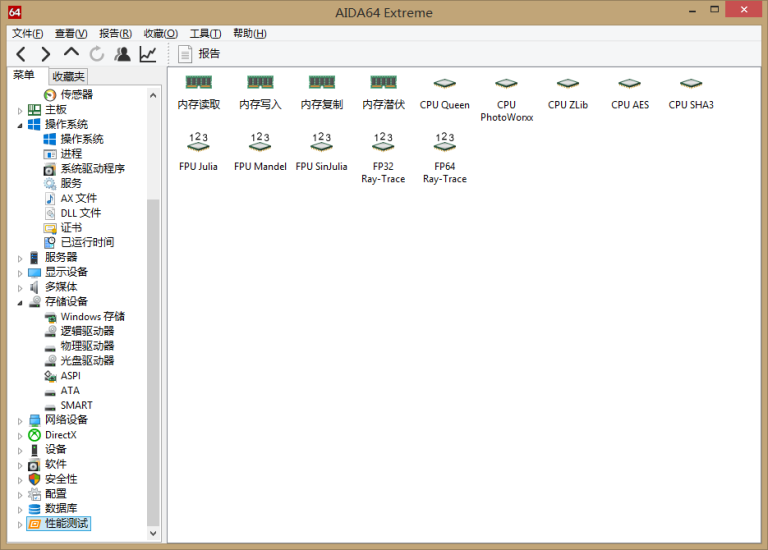Open the 收藏(O) menu
The height and width of the screenshot is (550, 768).
click(161, 33)
